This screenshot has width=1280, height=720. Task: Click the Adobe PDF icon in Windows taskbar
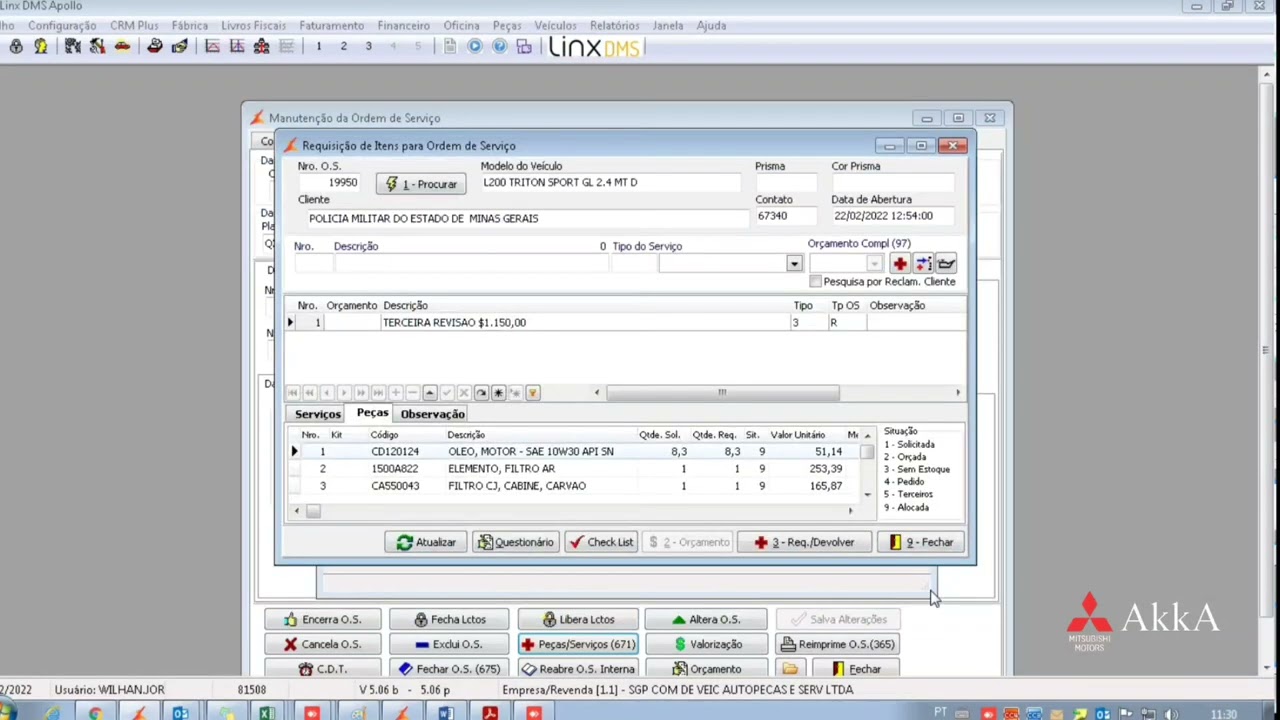(490, 713)
